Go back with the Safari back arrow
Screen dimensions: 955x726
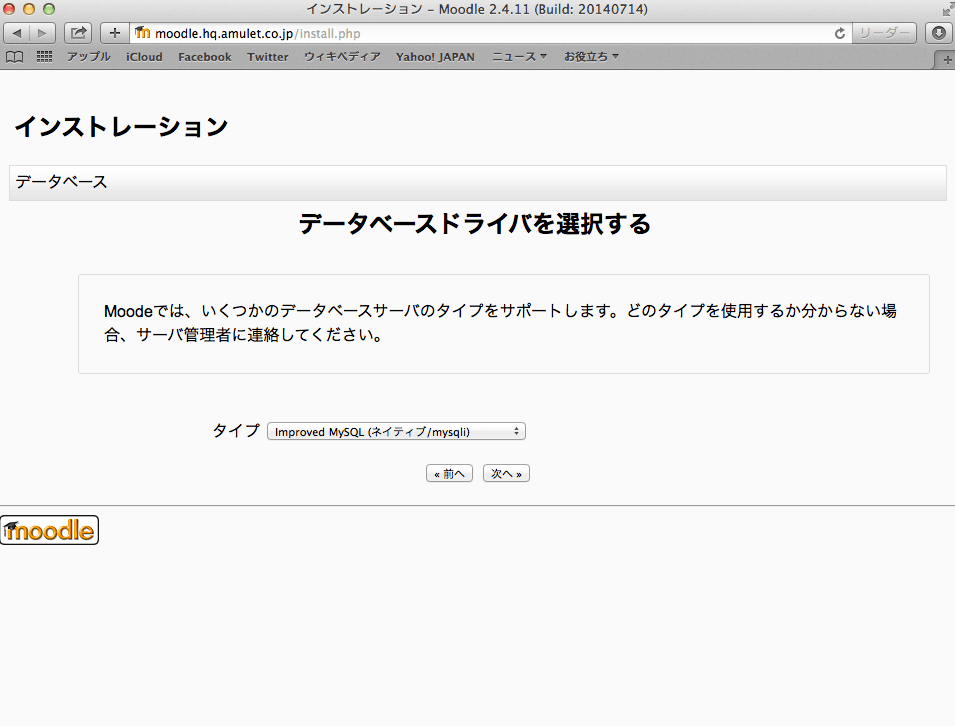(17, 33)
